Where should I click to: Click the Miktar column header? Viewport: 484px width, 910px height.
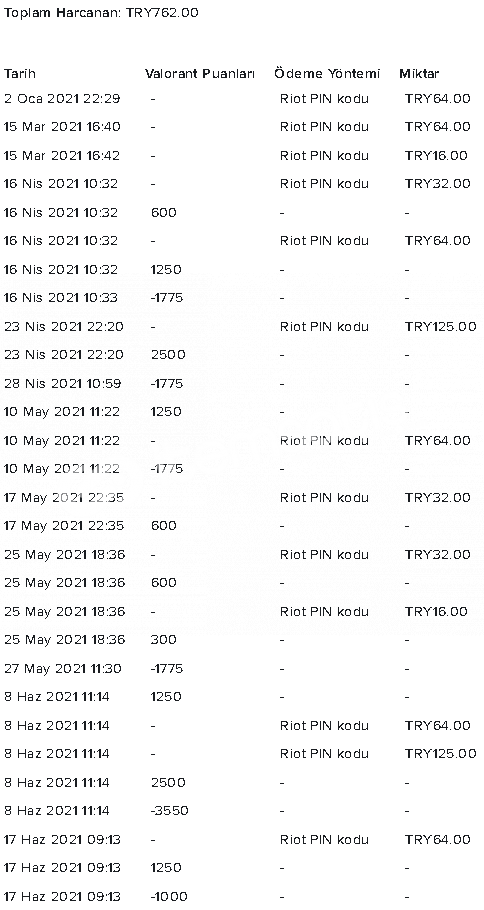[x=419, y=74]
